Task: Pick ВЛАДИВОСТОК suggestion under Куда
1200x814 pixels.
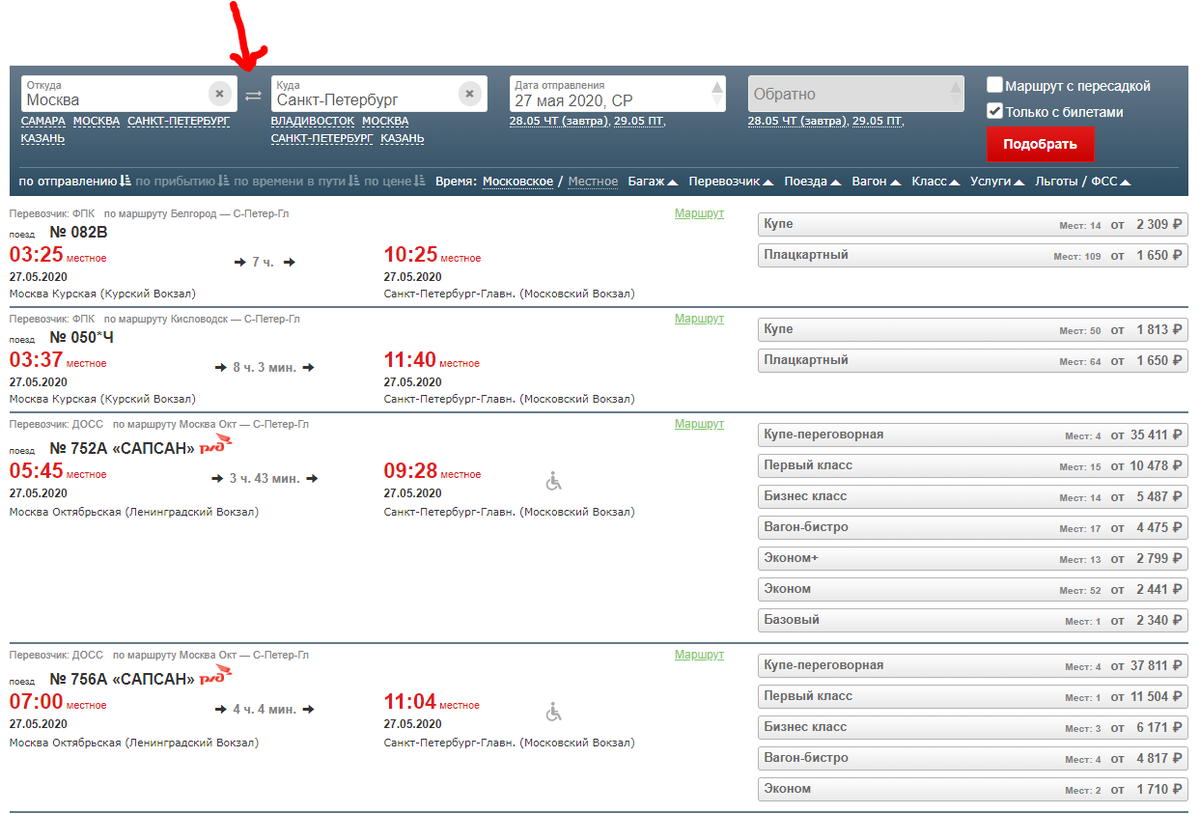Action: 313,121
